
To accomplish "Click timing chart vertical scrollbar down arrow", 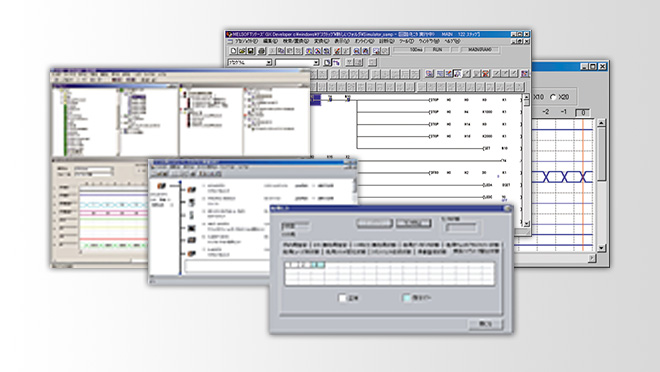I will [601, 248].
